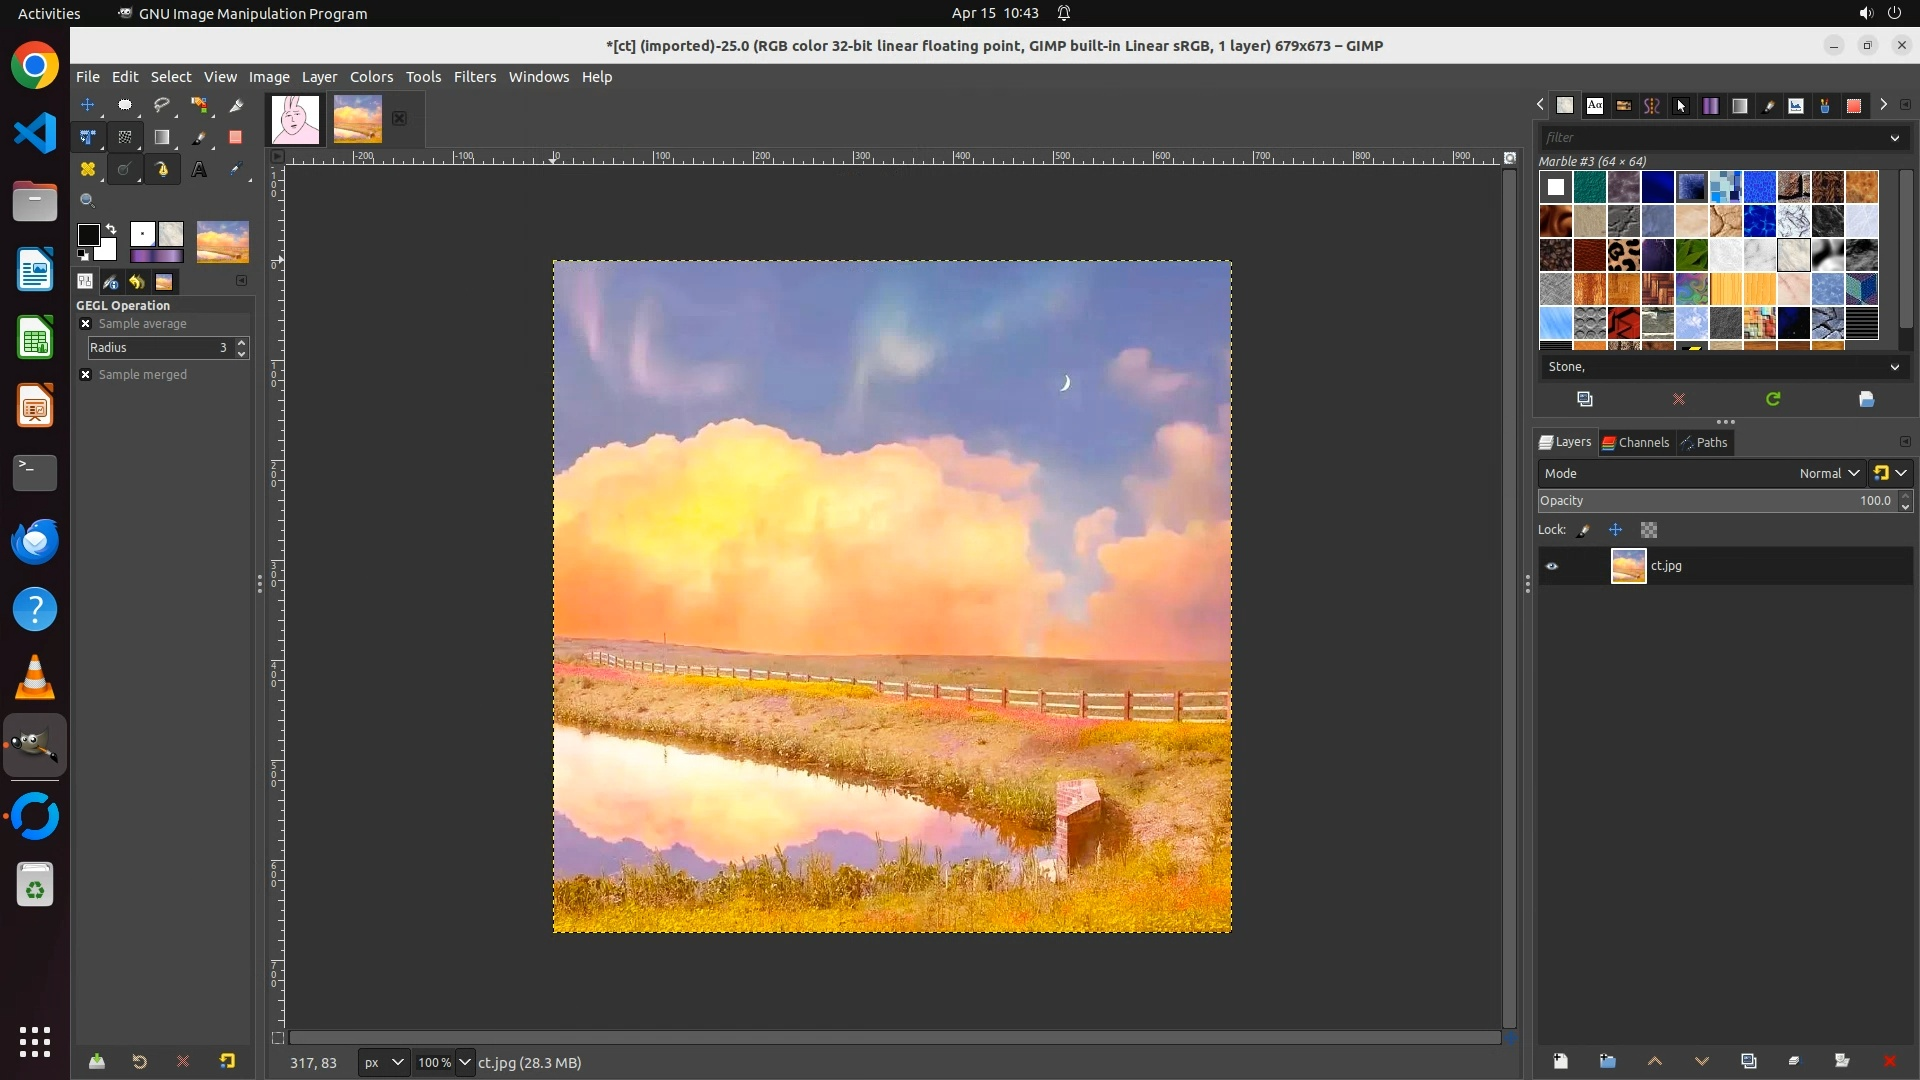Pick the Heal tool icon
Image resolution: width=1920 pixels, height=1080 pixels.
88,170
